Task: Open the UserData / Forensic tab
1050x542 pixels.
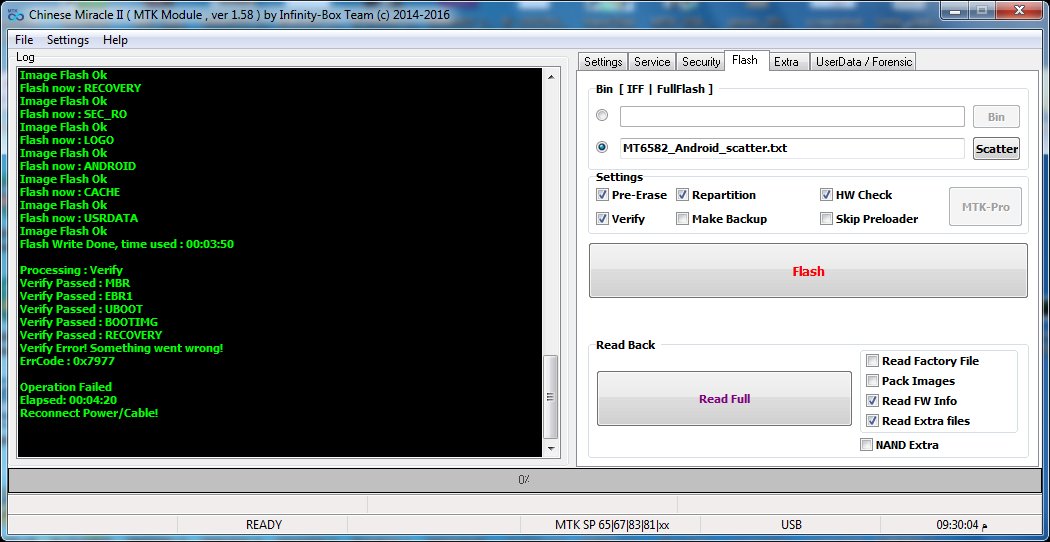Action: [x=863, y=62]
